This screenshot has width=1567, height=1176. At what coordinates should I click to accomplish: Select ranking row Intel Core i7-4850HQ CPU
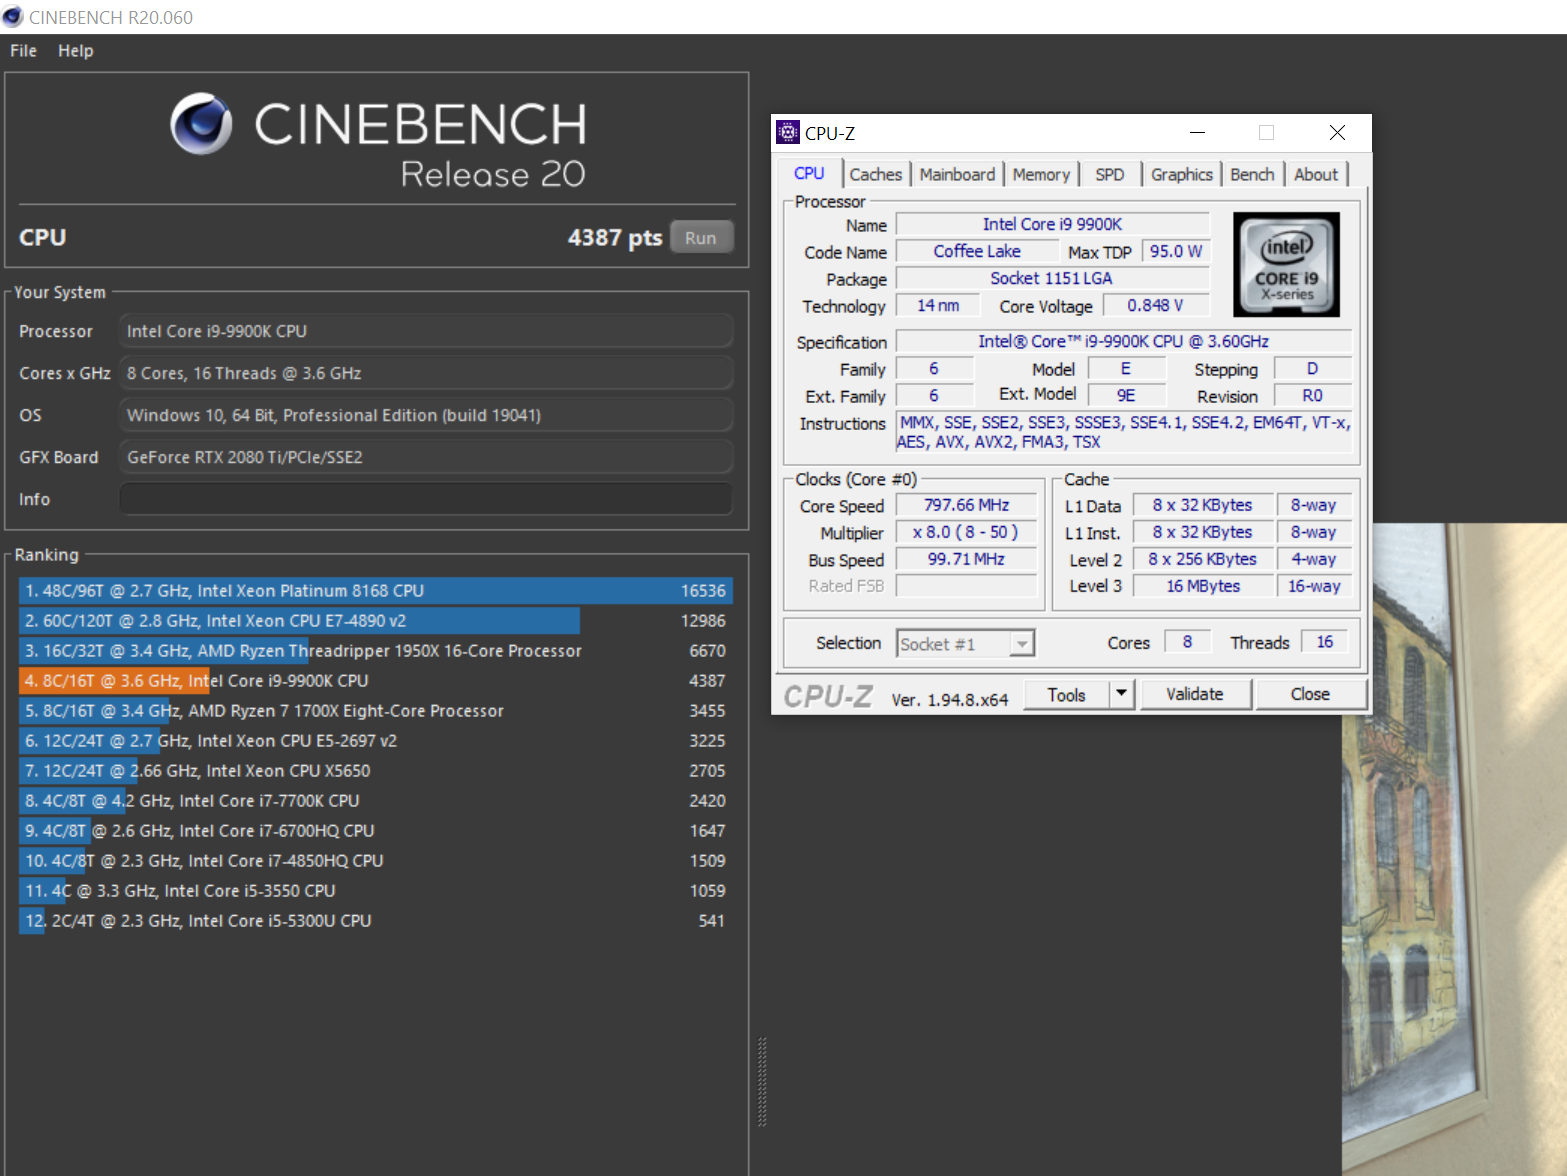(376, 861)
